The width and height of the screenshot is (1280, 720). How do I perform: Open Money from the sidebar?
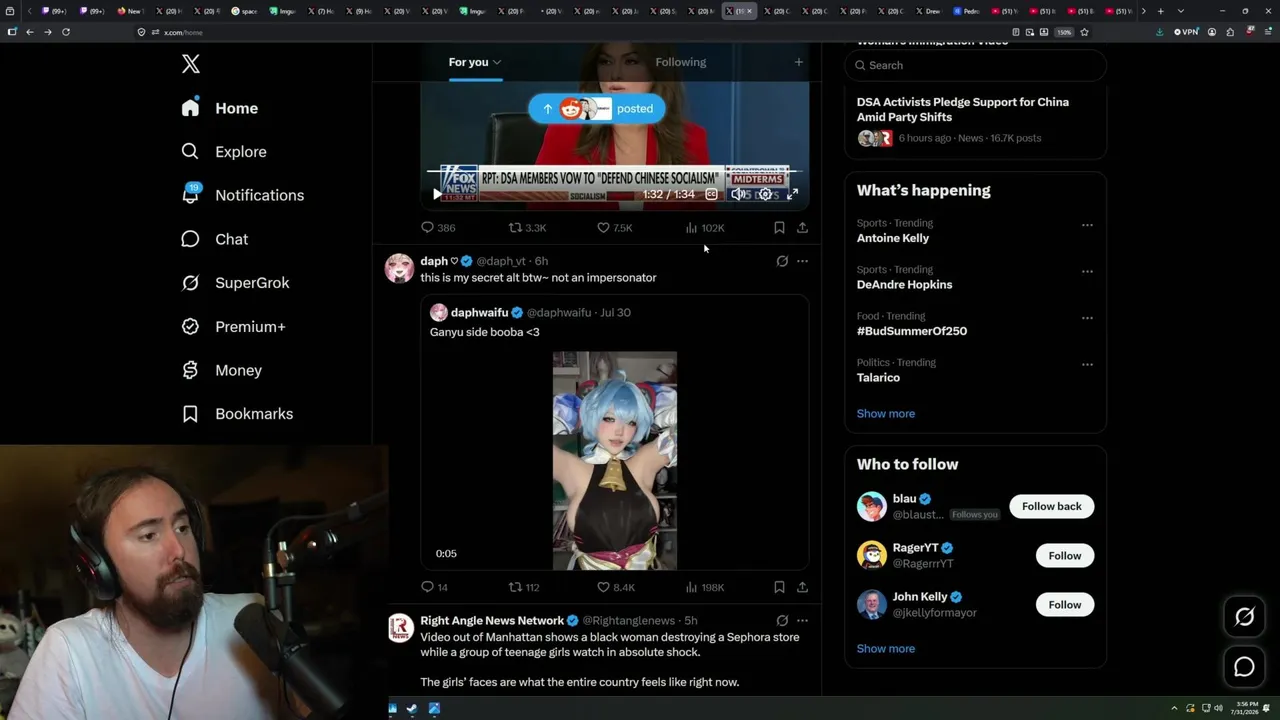pos(221,370)
